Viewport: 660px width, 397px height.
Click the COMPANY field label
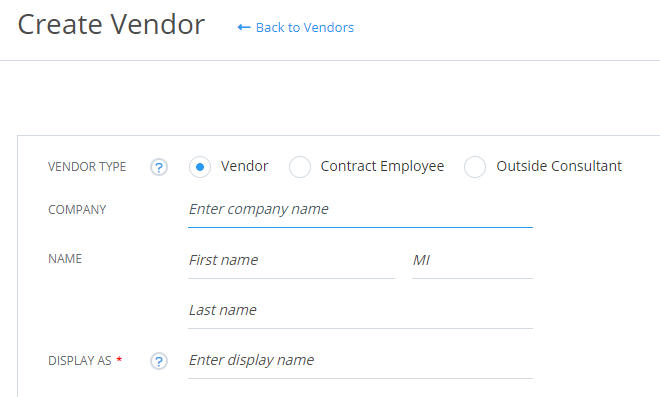[x=77, y=210]
